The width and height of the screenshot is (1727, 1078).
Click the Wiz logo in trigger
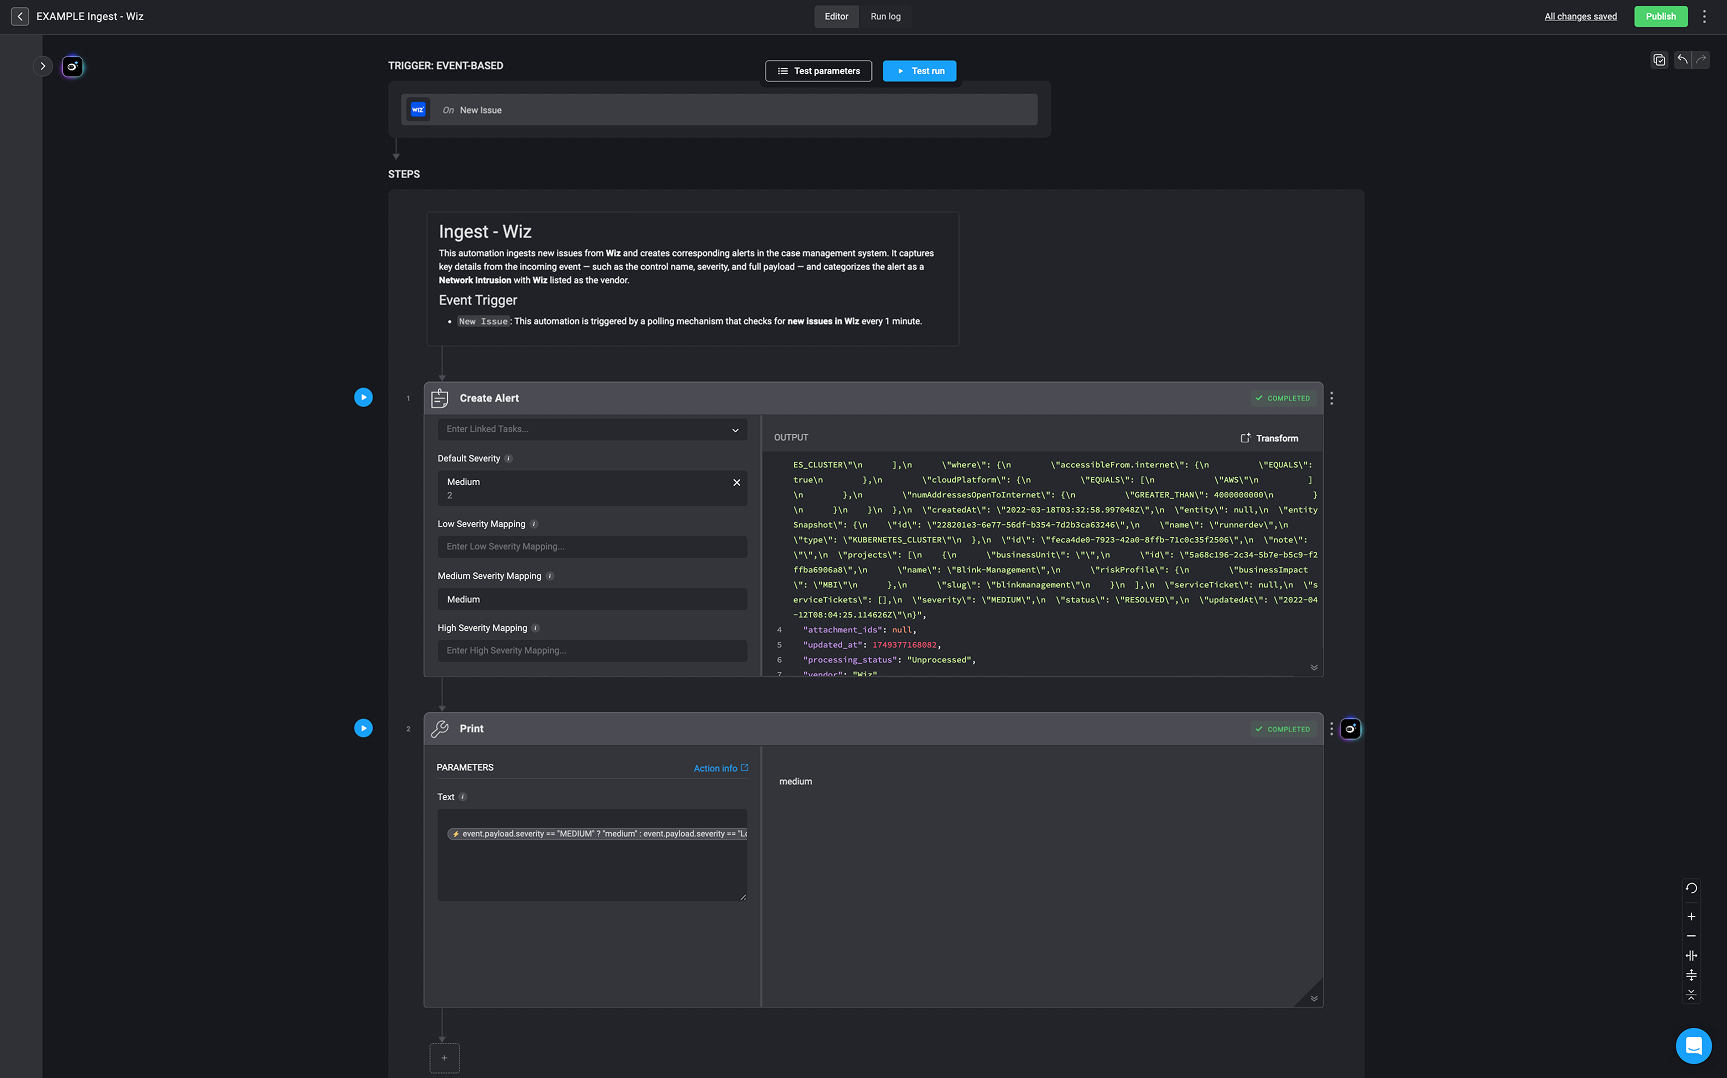click(x=418, y=110)
